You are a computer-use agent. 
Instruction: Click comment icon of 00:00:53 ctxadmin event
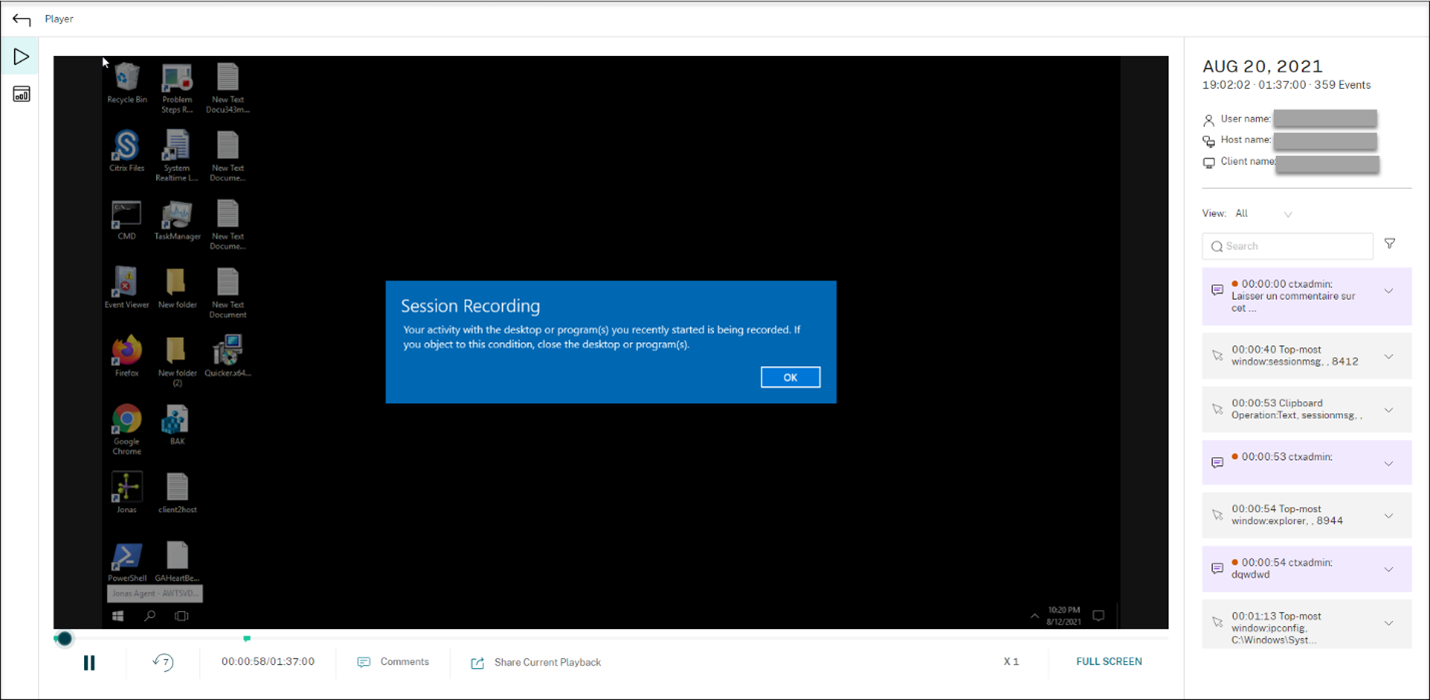coord(1217,462)
